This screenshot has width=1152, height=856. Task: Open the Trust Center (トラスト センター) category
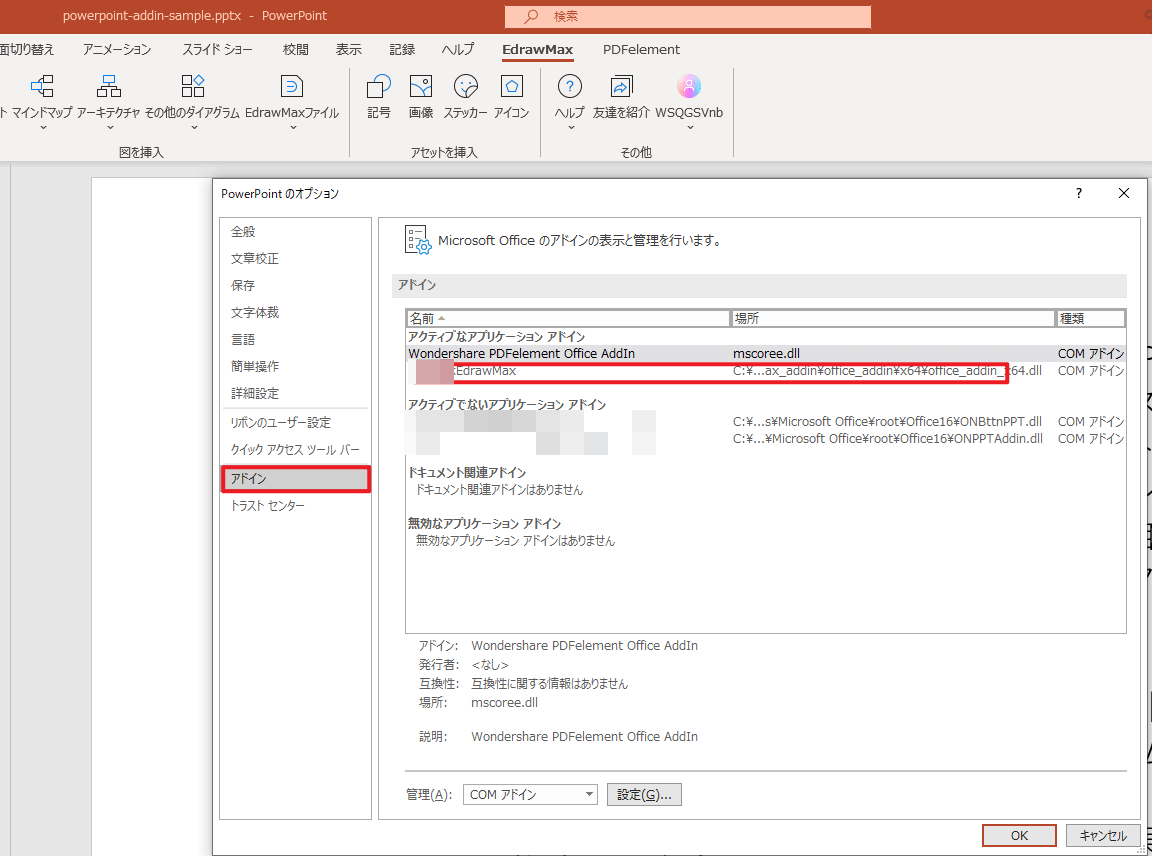point(295,506)
